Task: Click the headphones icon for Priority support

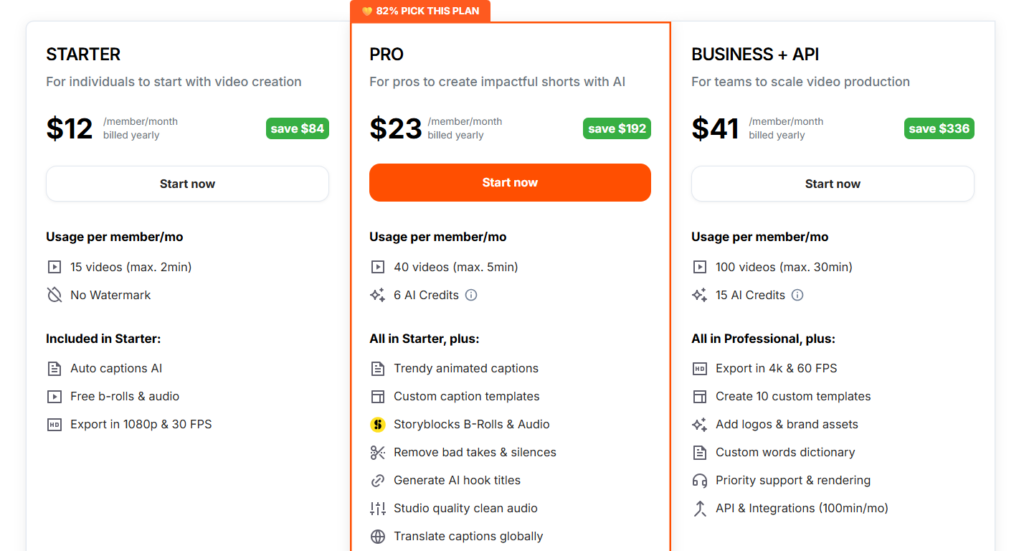Action: click(x=700, y=480)
